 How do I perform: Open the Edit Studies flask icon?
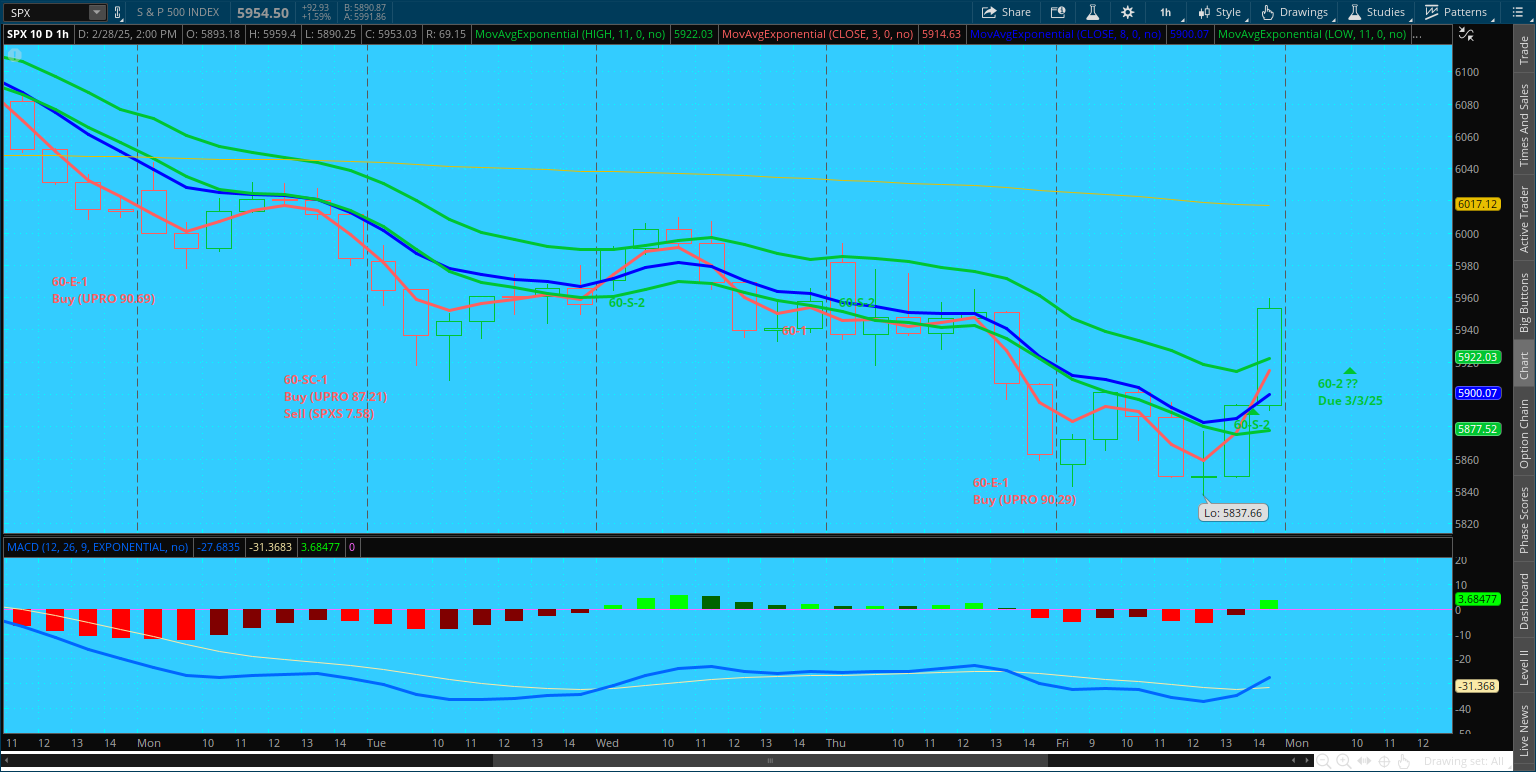pyautogui.click(x=1093, y=12)
